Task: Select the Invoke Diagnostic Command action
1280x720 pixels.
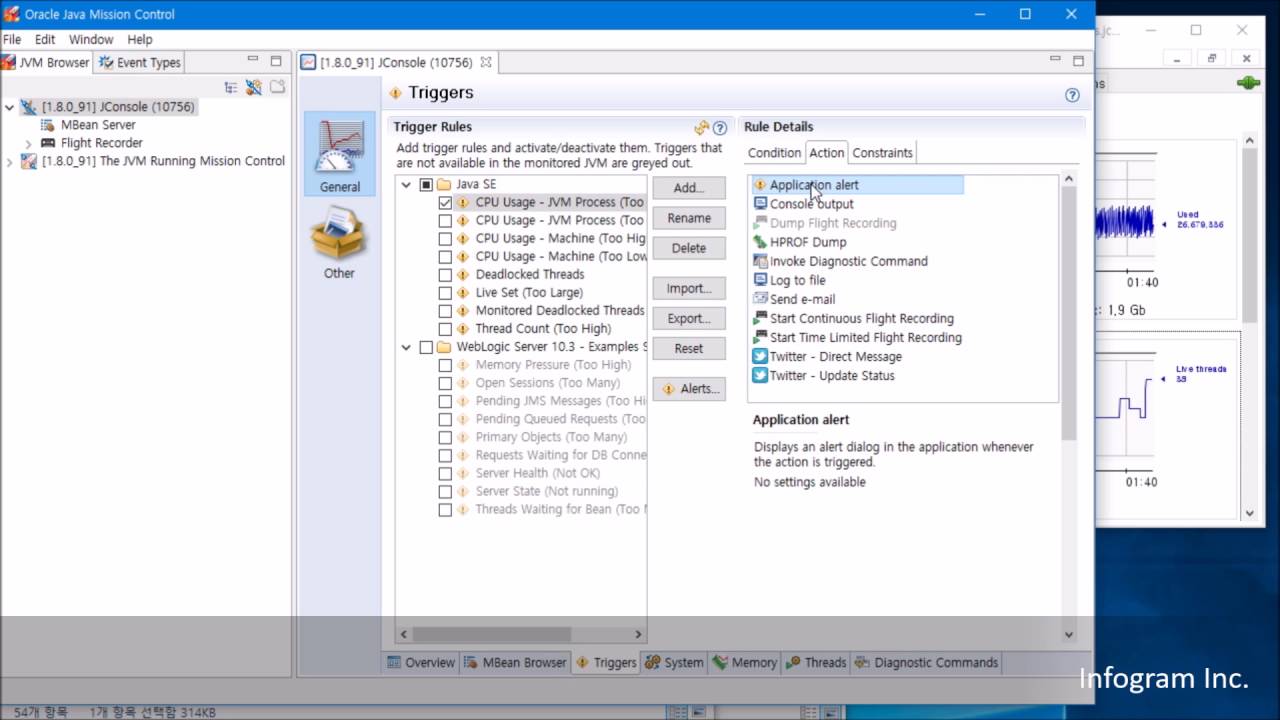Action: click(x=840, y=261)
